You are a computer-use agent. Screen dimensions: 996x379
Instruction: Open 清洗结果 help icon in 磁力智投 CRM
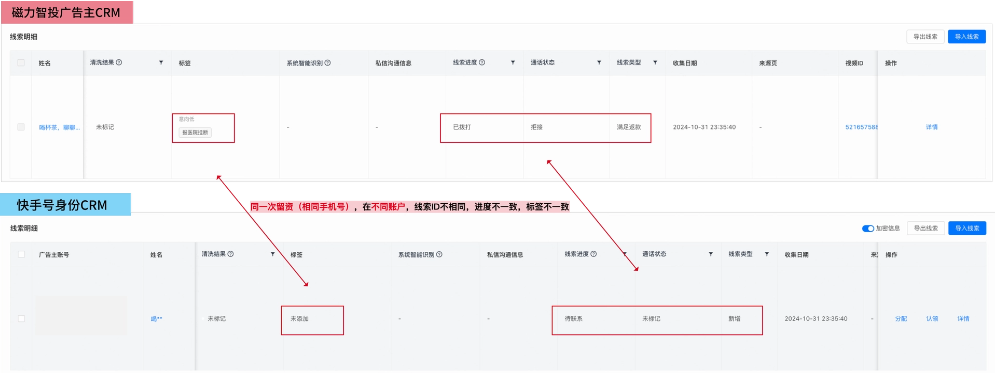(119, 63)
